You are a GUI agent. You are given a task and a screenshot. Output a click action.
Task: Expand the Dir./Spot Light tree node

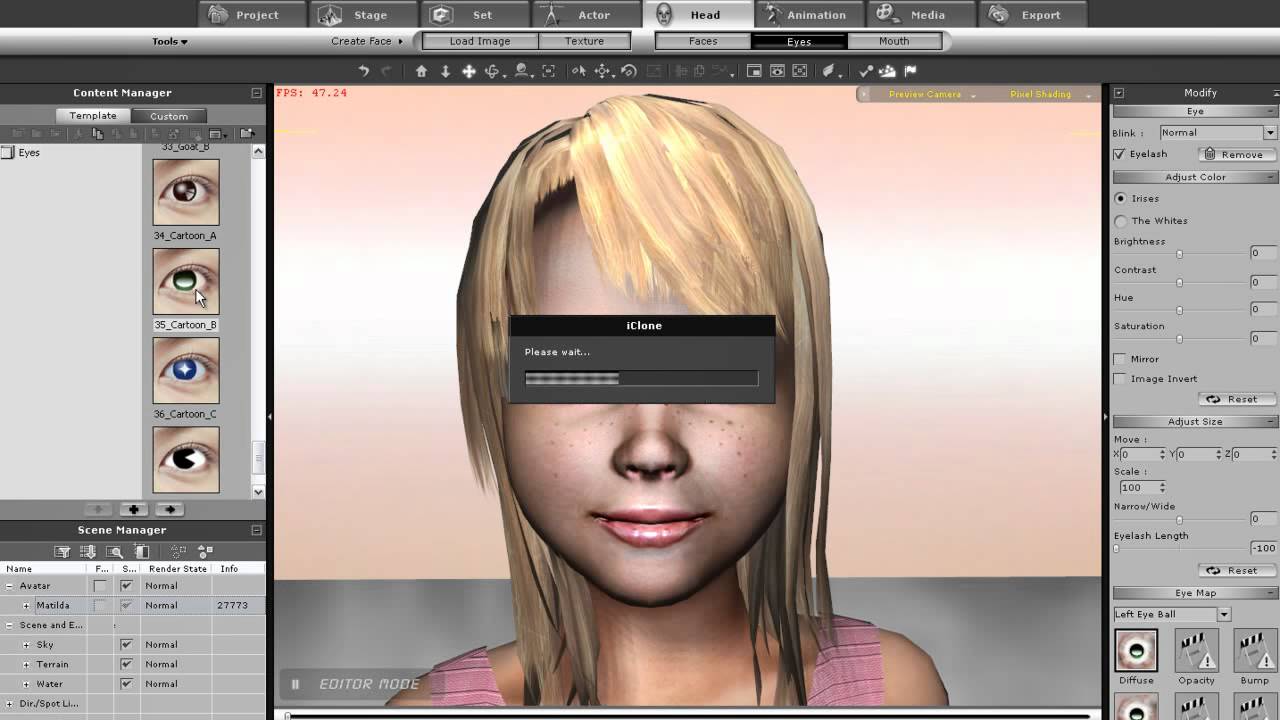click(10, 704)
